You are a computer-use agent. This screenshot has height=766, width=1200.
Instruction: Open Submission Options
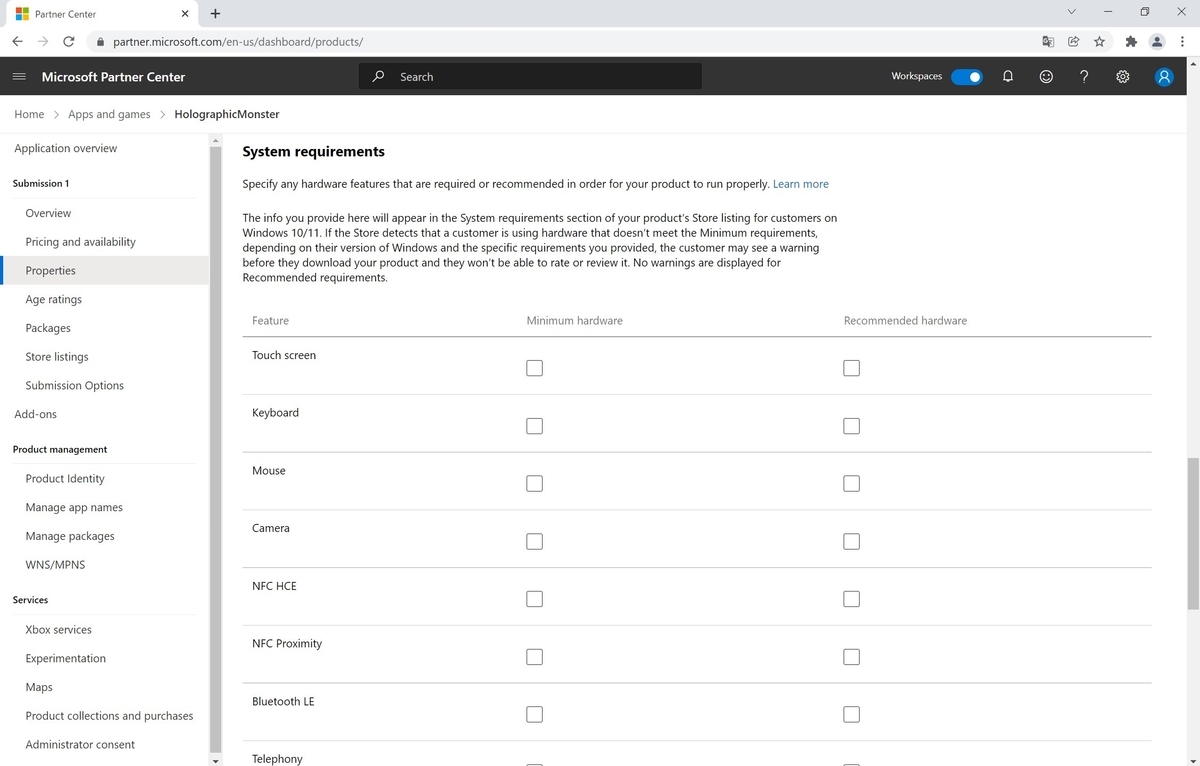75,385
